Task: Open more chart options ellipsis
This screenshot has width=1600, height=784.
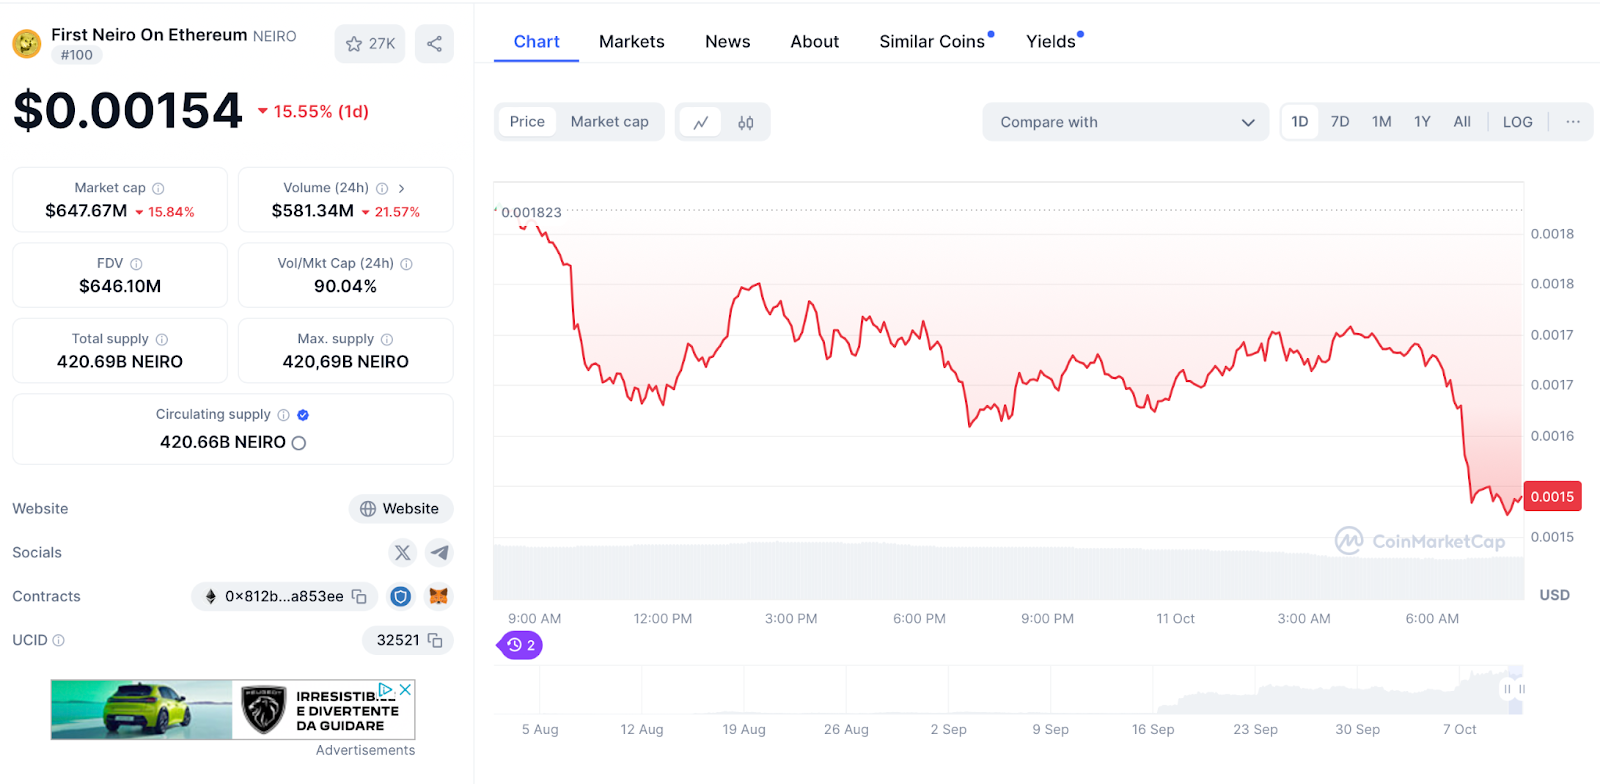Action: (1573, 122)
